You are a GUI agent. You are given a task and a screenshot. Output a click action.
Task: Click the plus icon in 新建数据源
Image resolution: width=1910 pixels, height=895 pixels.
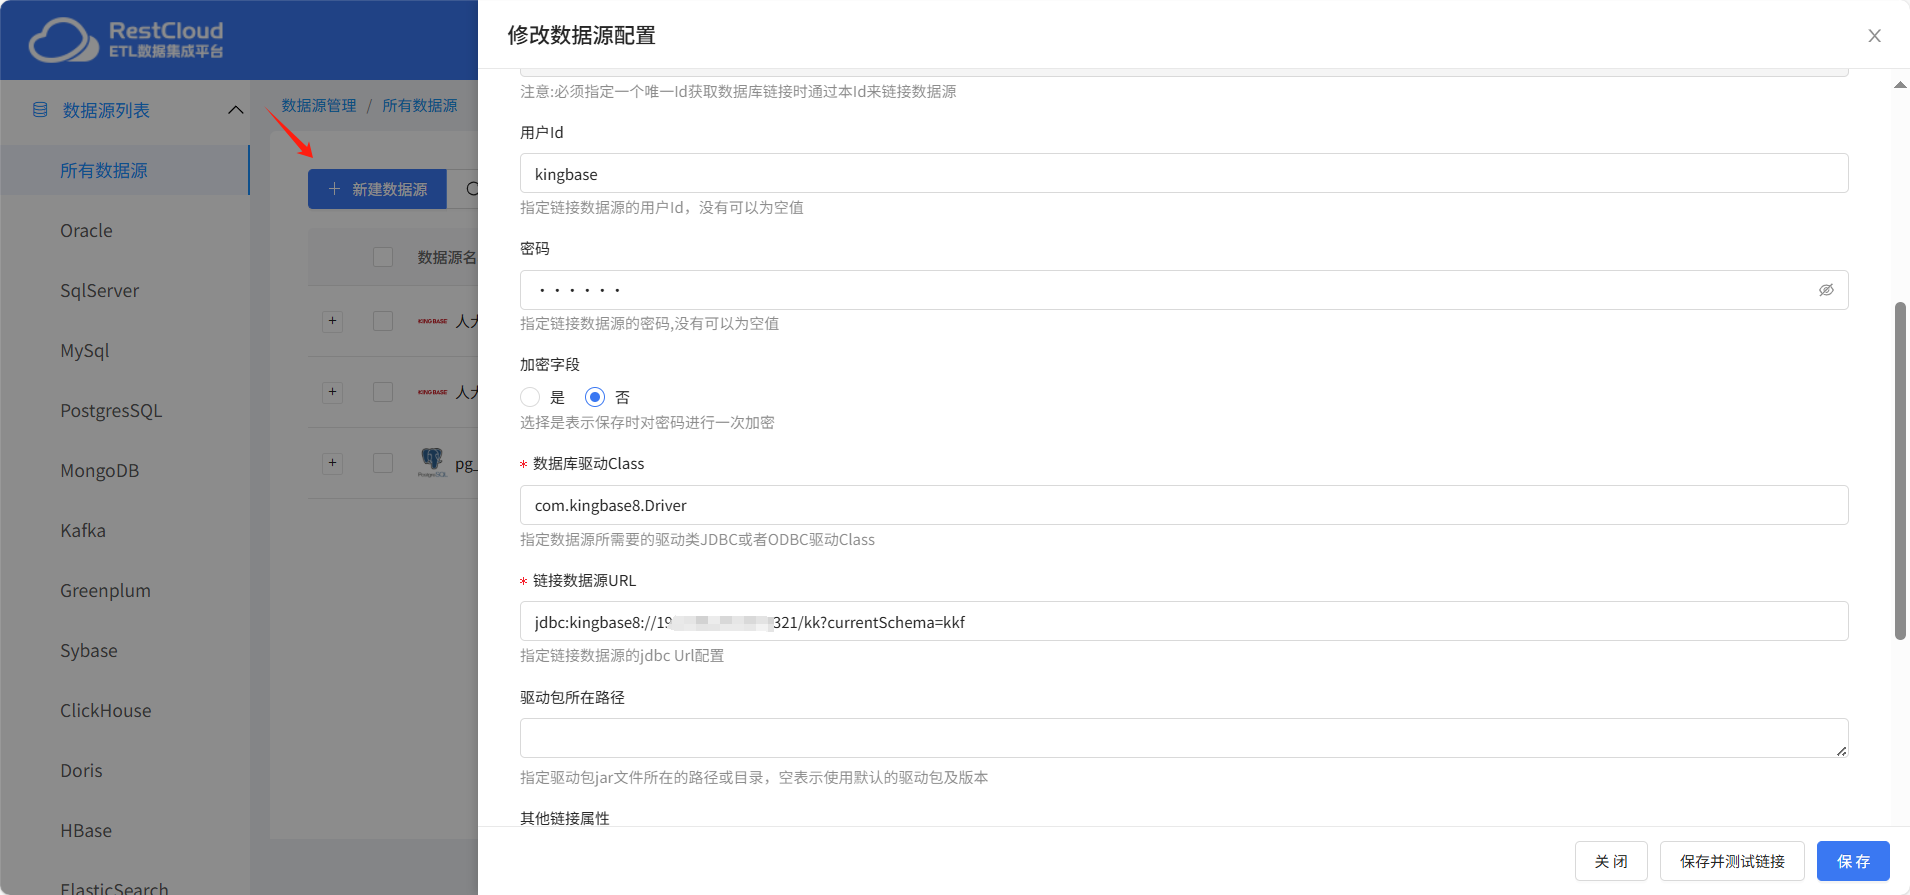click(334, 189)
